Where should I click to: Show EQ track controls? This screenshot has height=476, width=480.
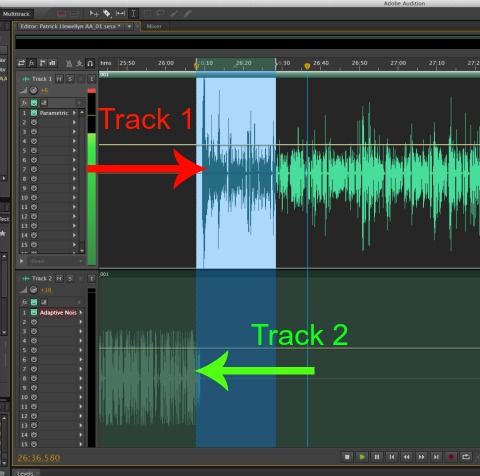click(x=52, y=63)
